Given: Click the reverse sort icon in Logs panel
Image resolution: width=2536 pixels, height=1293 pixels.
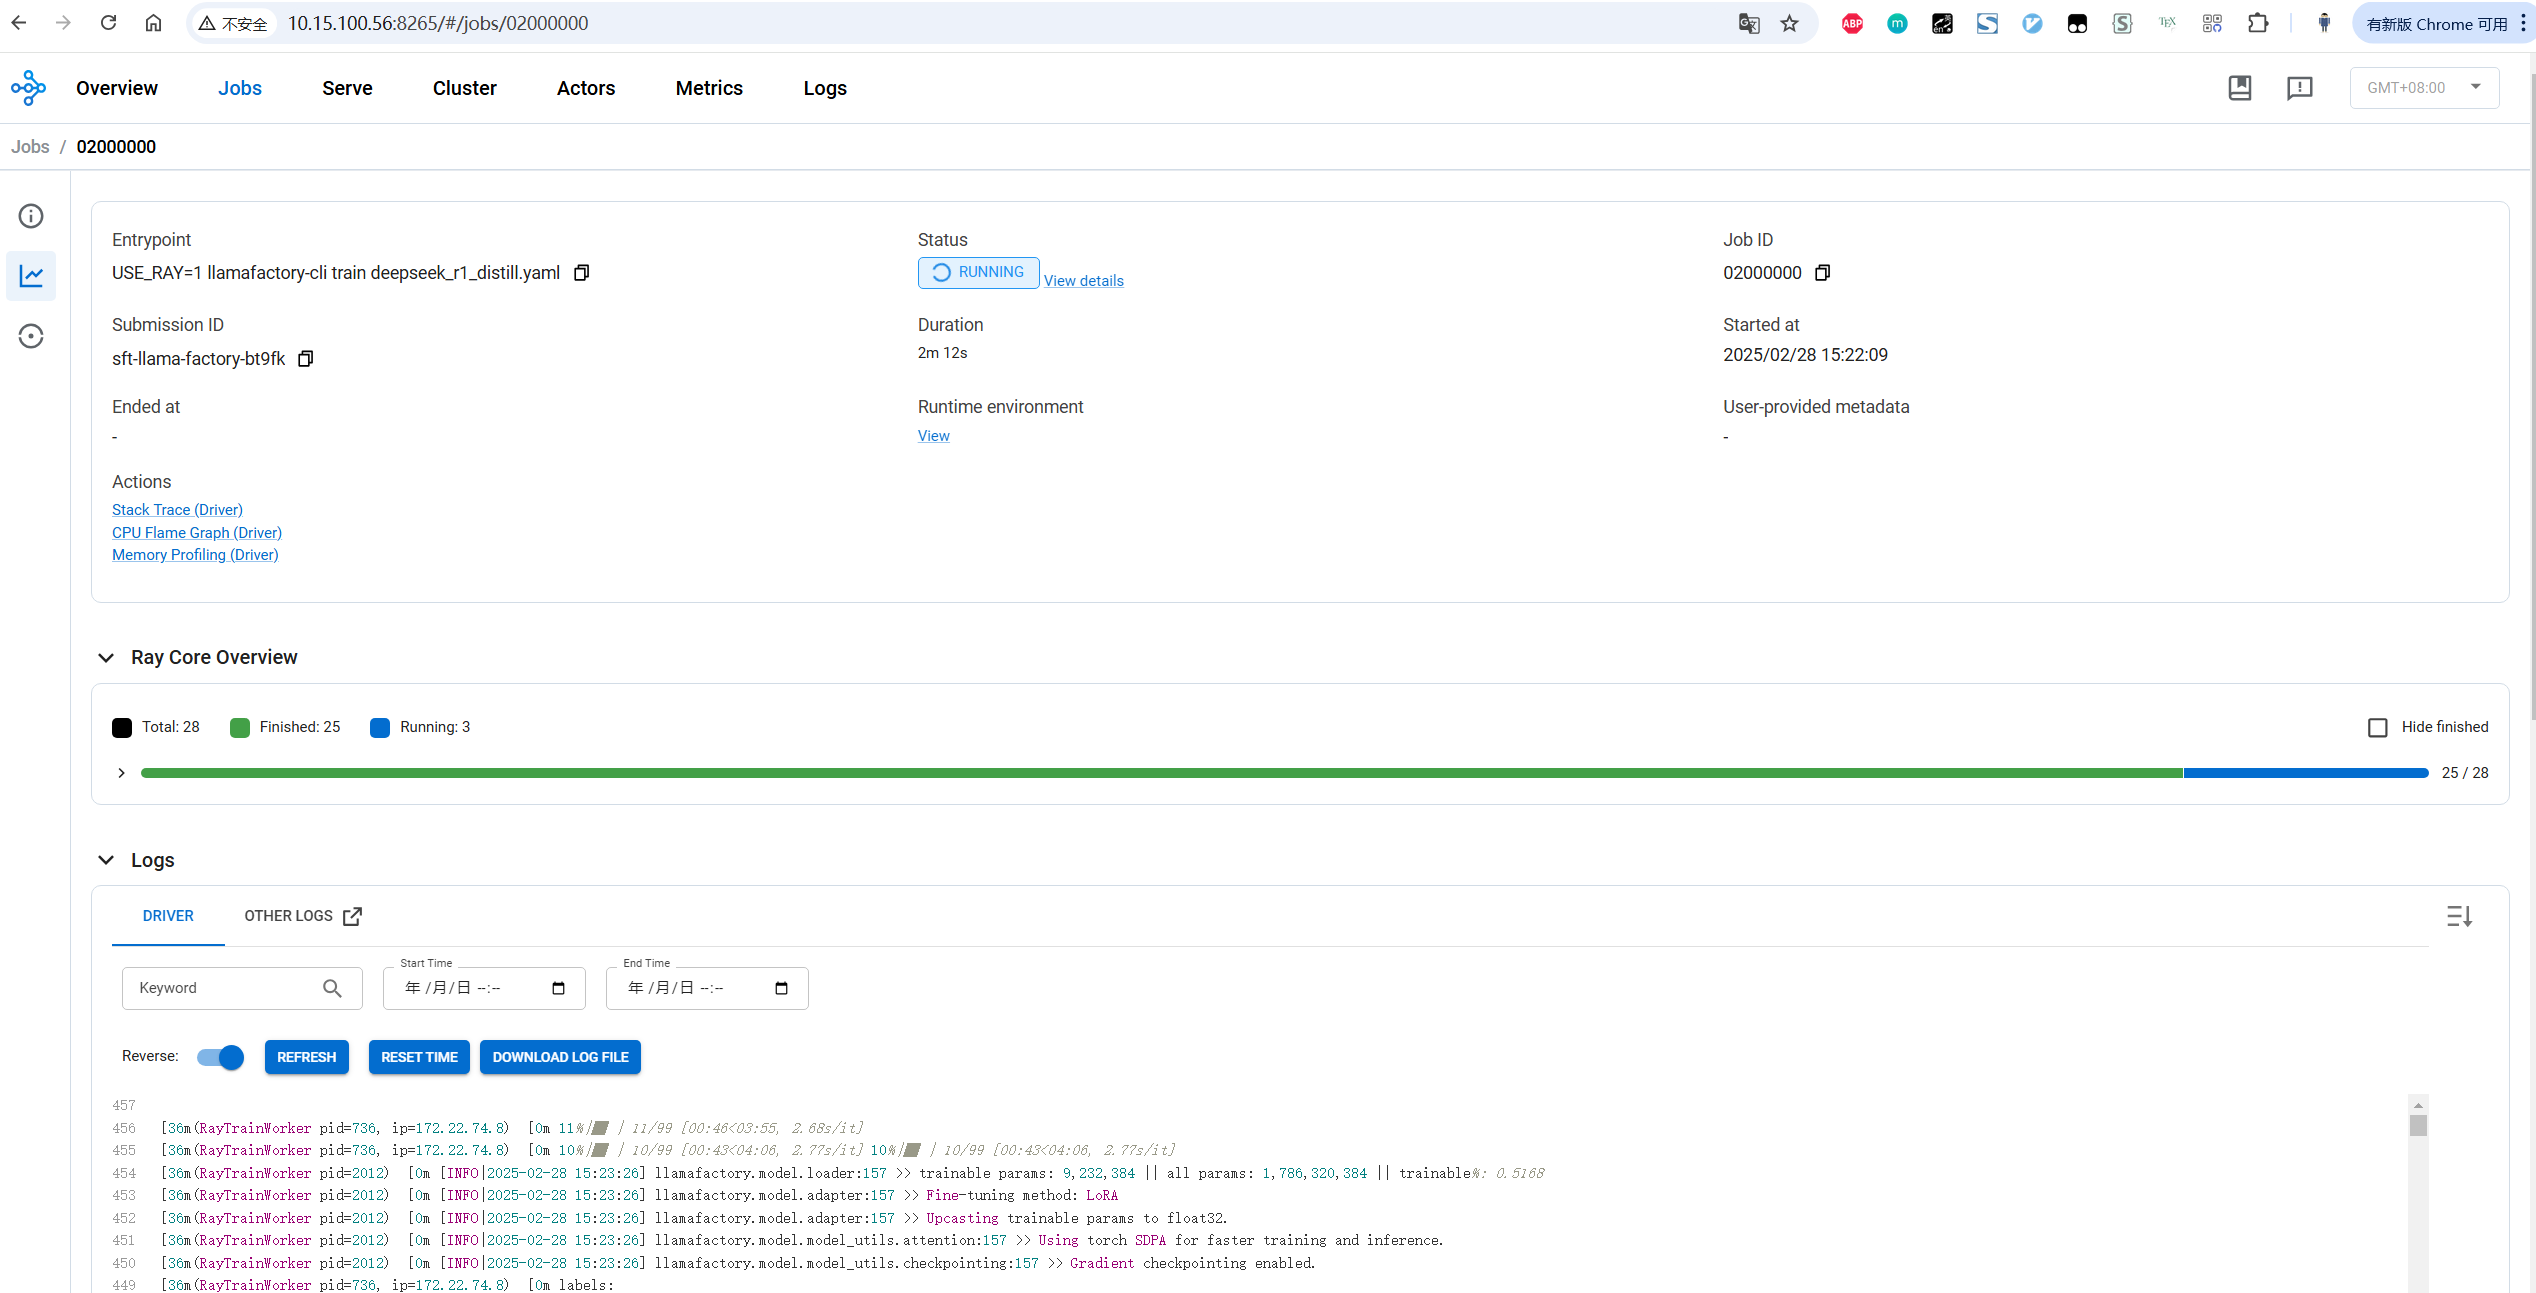Looking at the screenshot, I should coord(2459,916).
